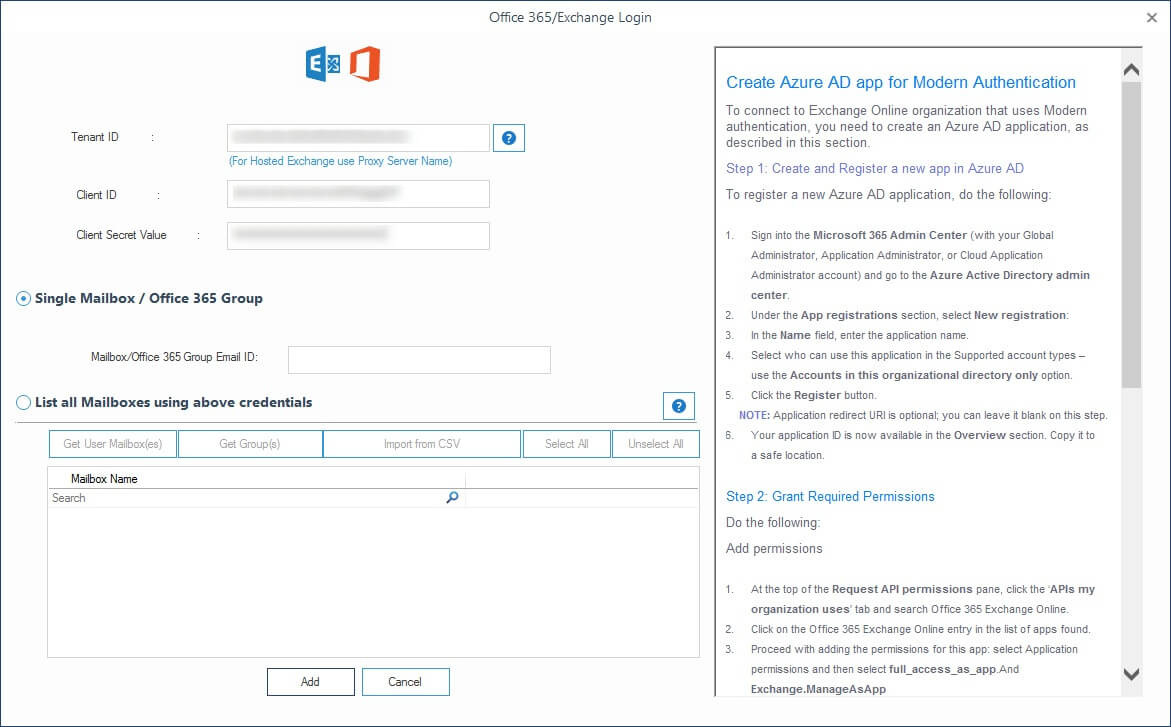Click 'To register a new Azure AD application' text
This screenshot has height=727, width=1171.
tap(888, 195)
